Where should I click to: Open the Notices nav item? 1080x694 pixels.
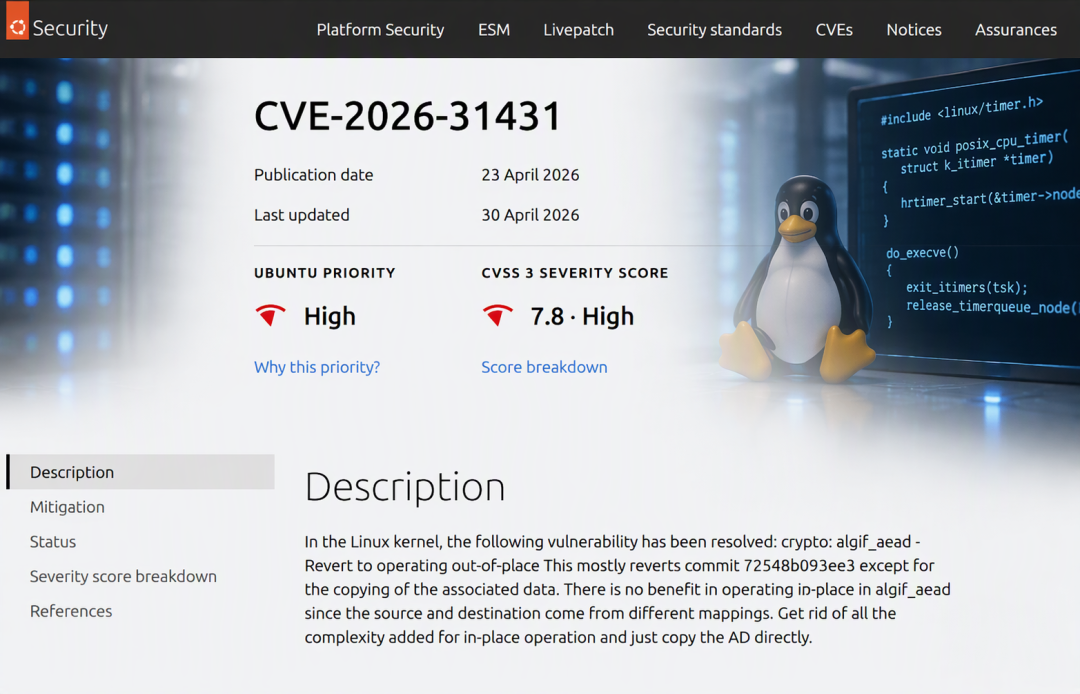[914, 30]
